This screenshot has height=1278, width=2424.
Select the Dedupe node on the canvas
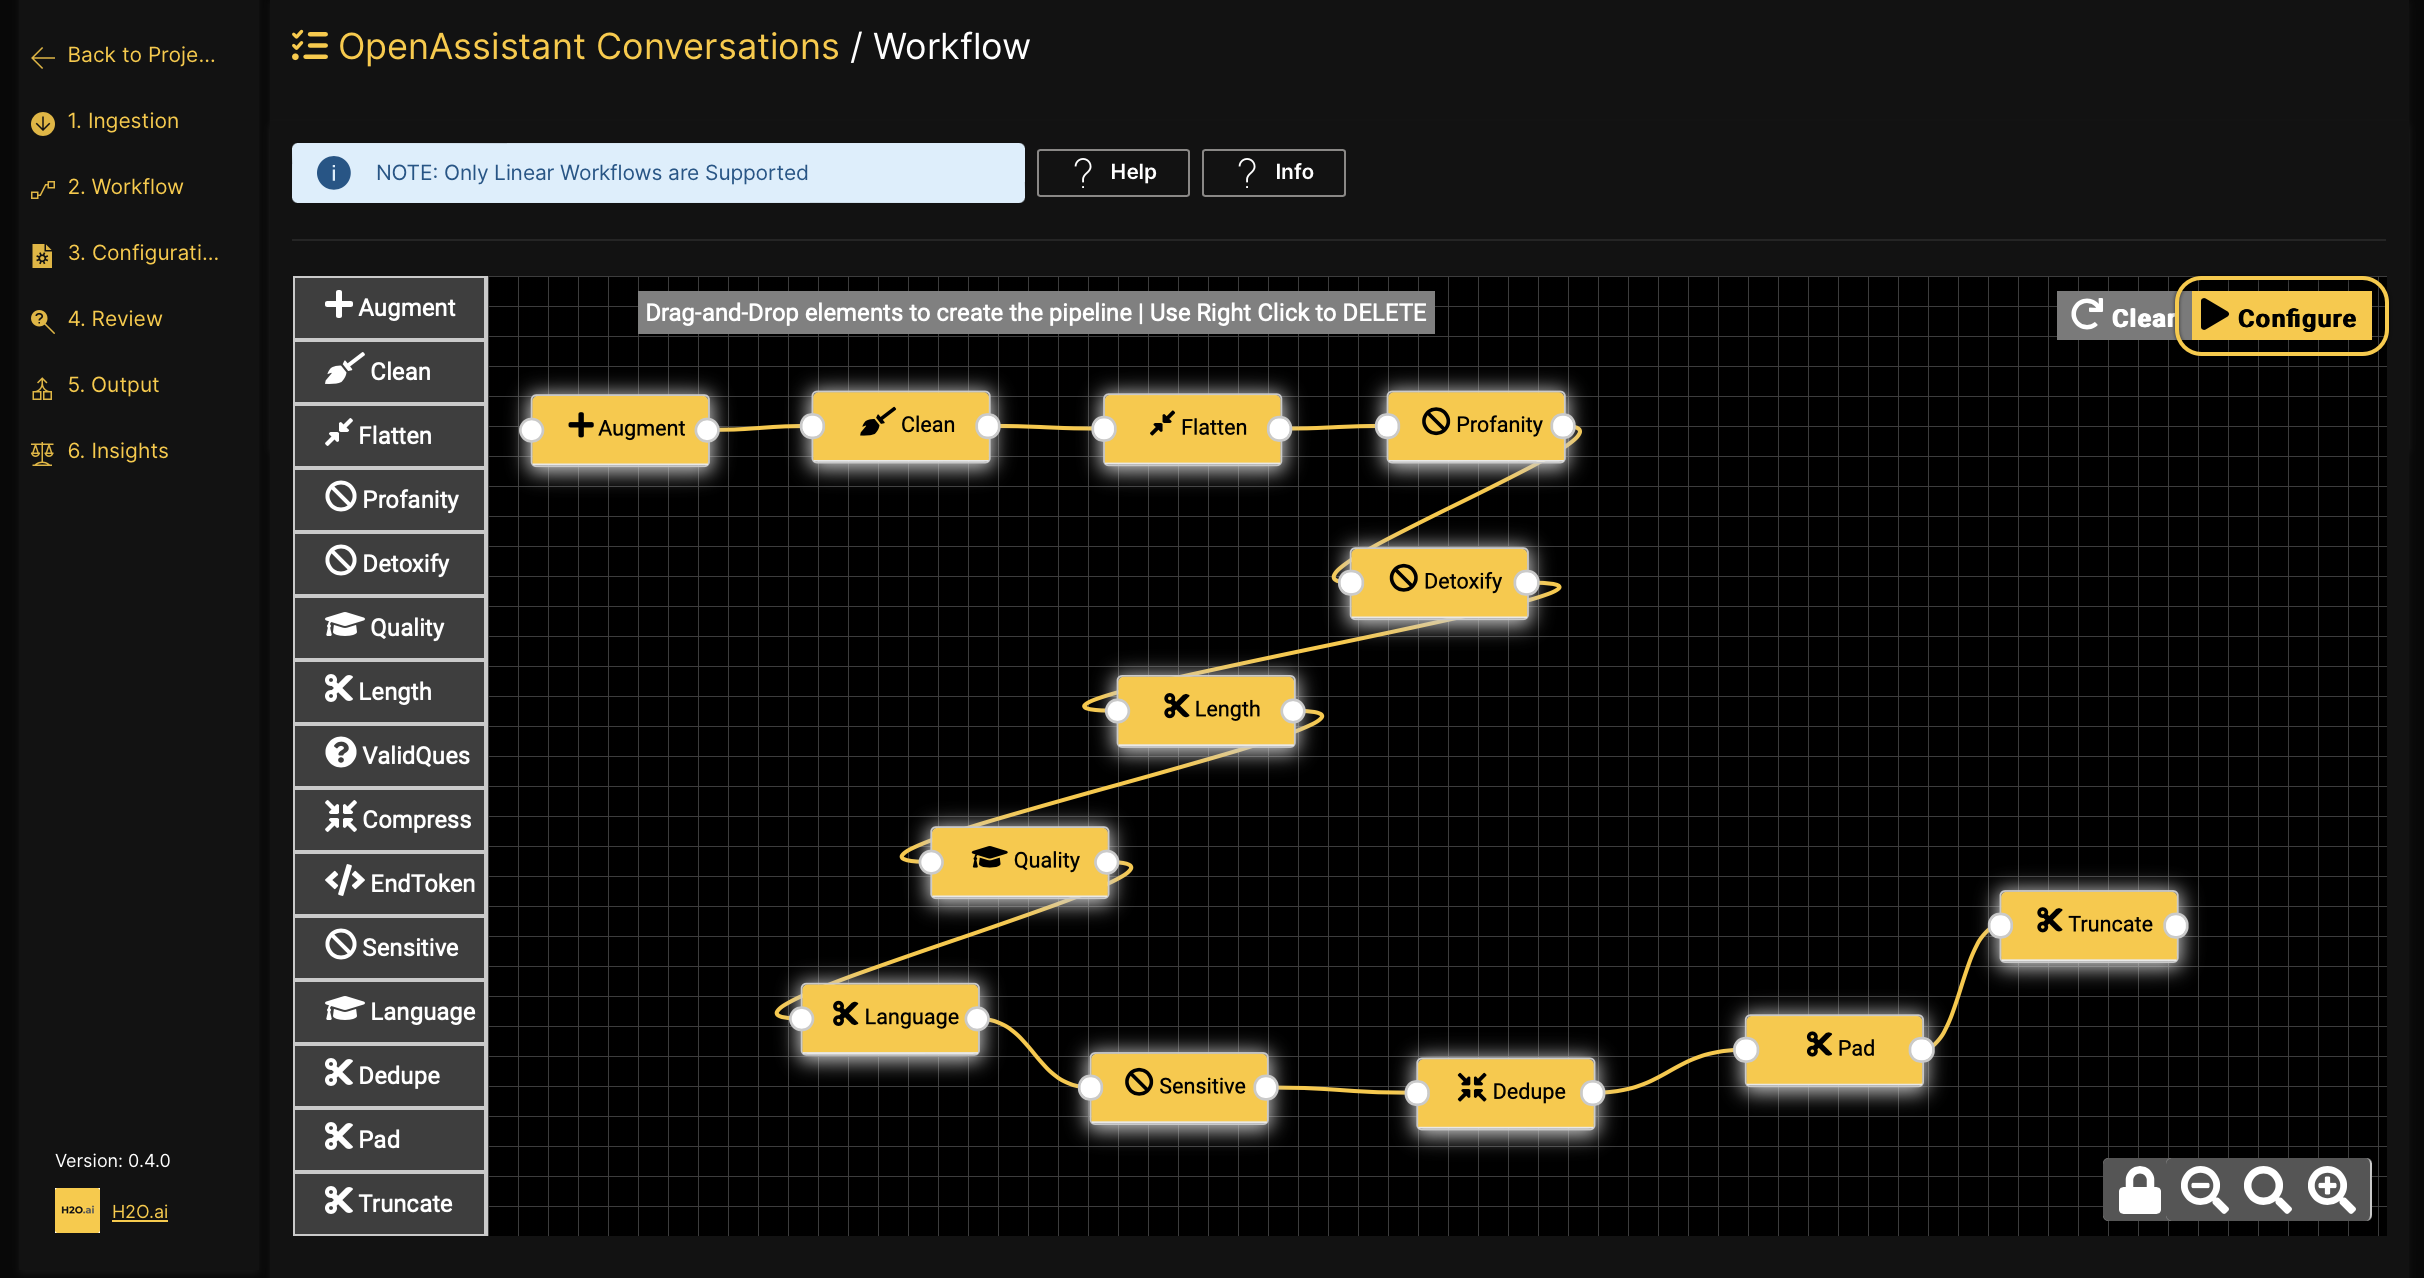1506,1091
